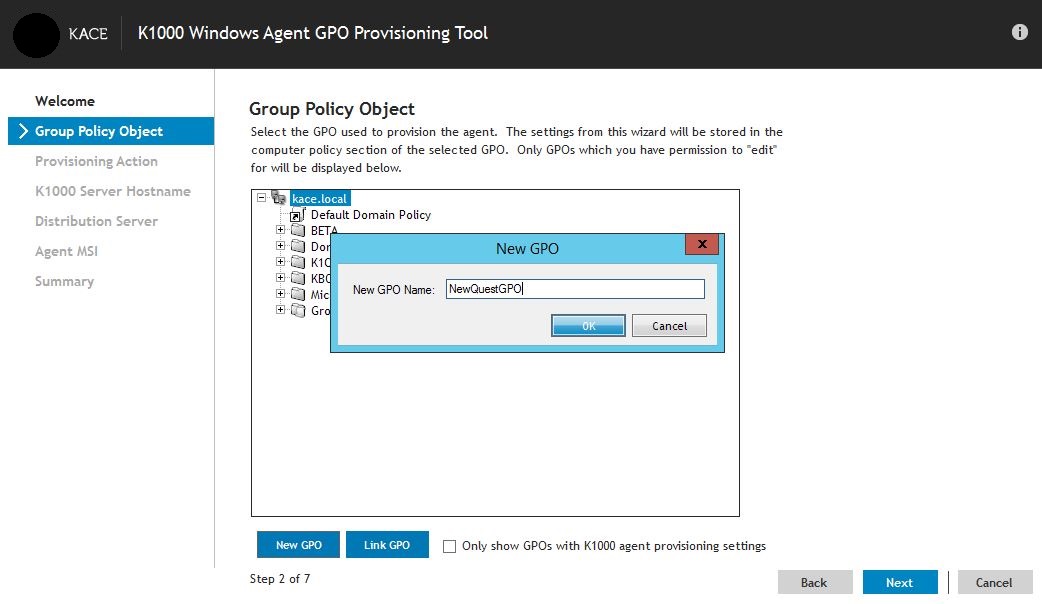This screenshot has height=604, width=1042.
Task: Click the K10 folder icon
Action: point(298,261)
